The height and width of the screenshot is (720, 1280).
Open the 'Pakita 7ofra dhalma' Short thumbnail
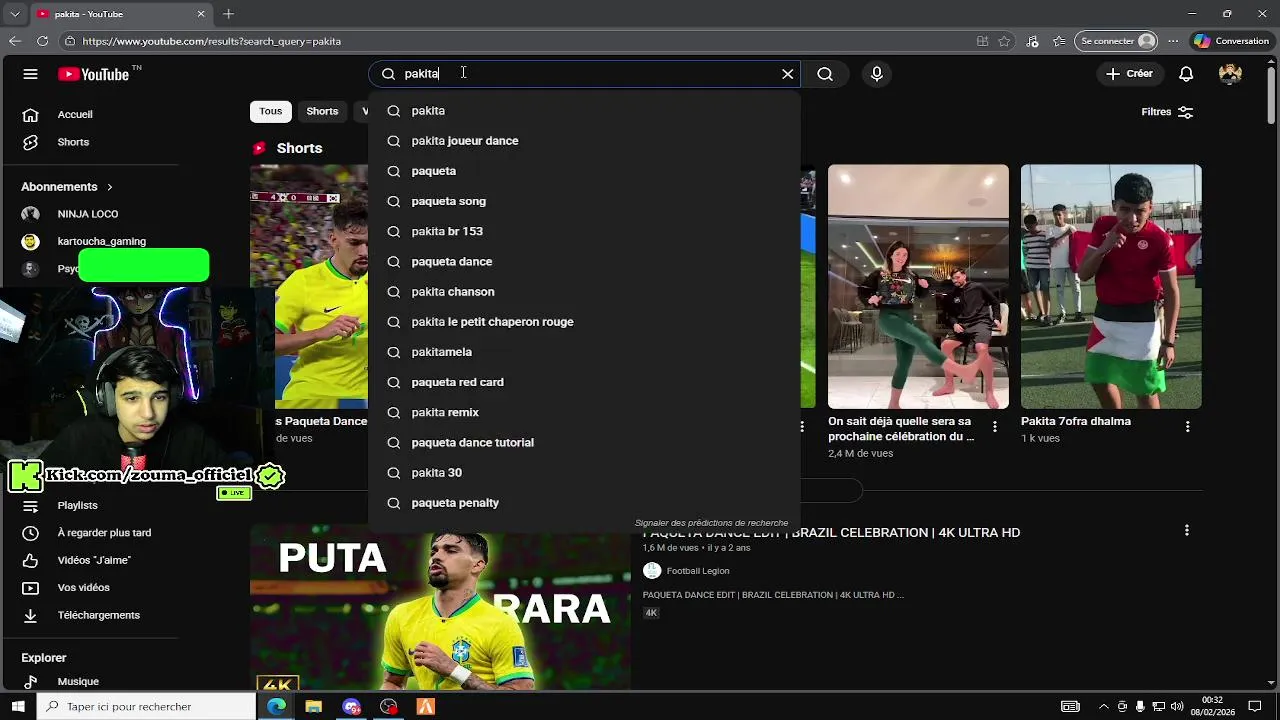[1111, 287]
